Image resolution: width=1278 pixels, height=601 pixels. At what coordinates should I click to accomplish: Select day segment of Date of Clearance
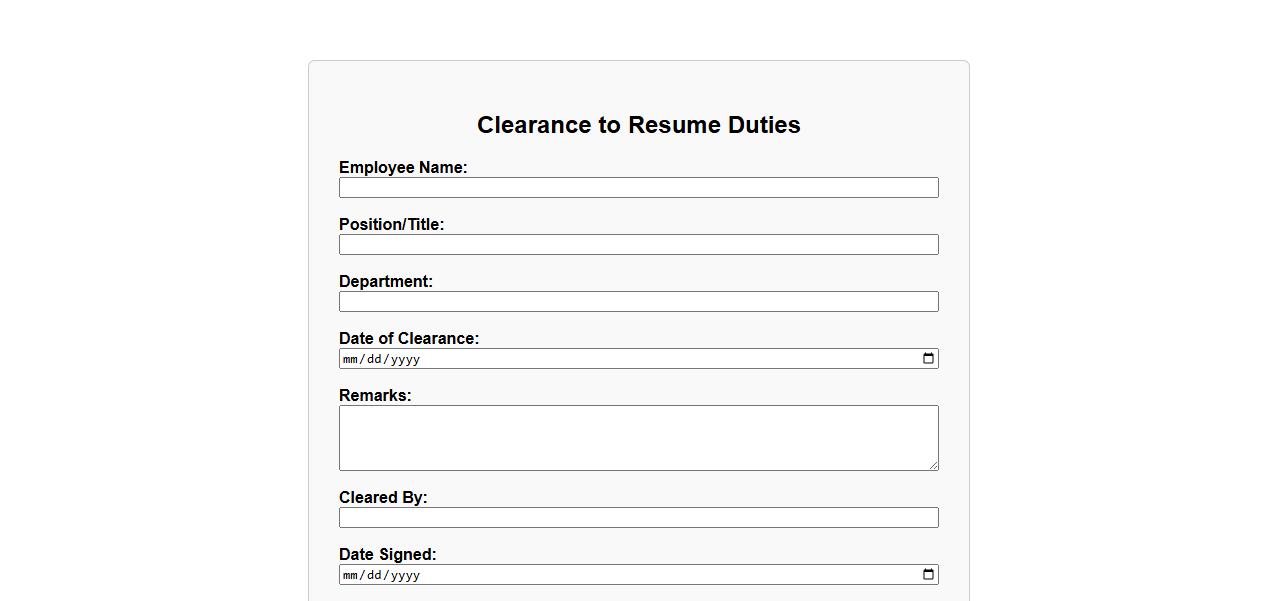pyautogui.click(x=374, y=359)
